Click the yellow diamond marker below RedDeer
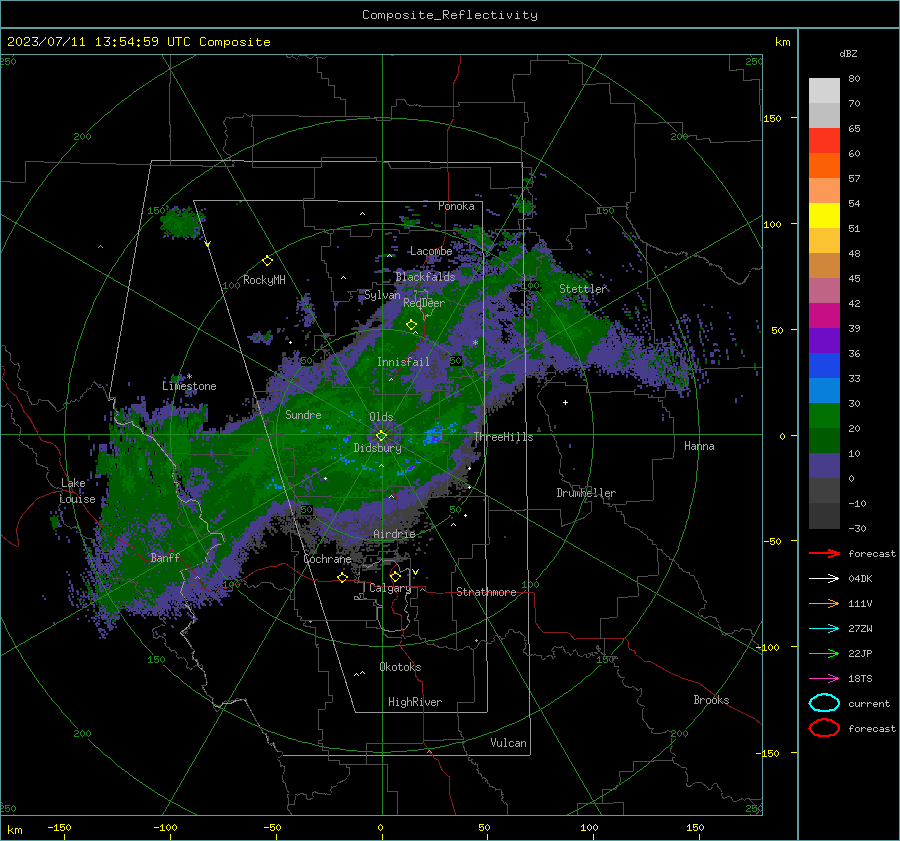Screen dimensions: 900x841 point(411,325)
